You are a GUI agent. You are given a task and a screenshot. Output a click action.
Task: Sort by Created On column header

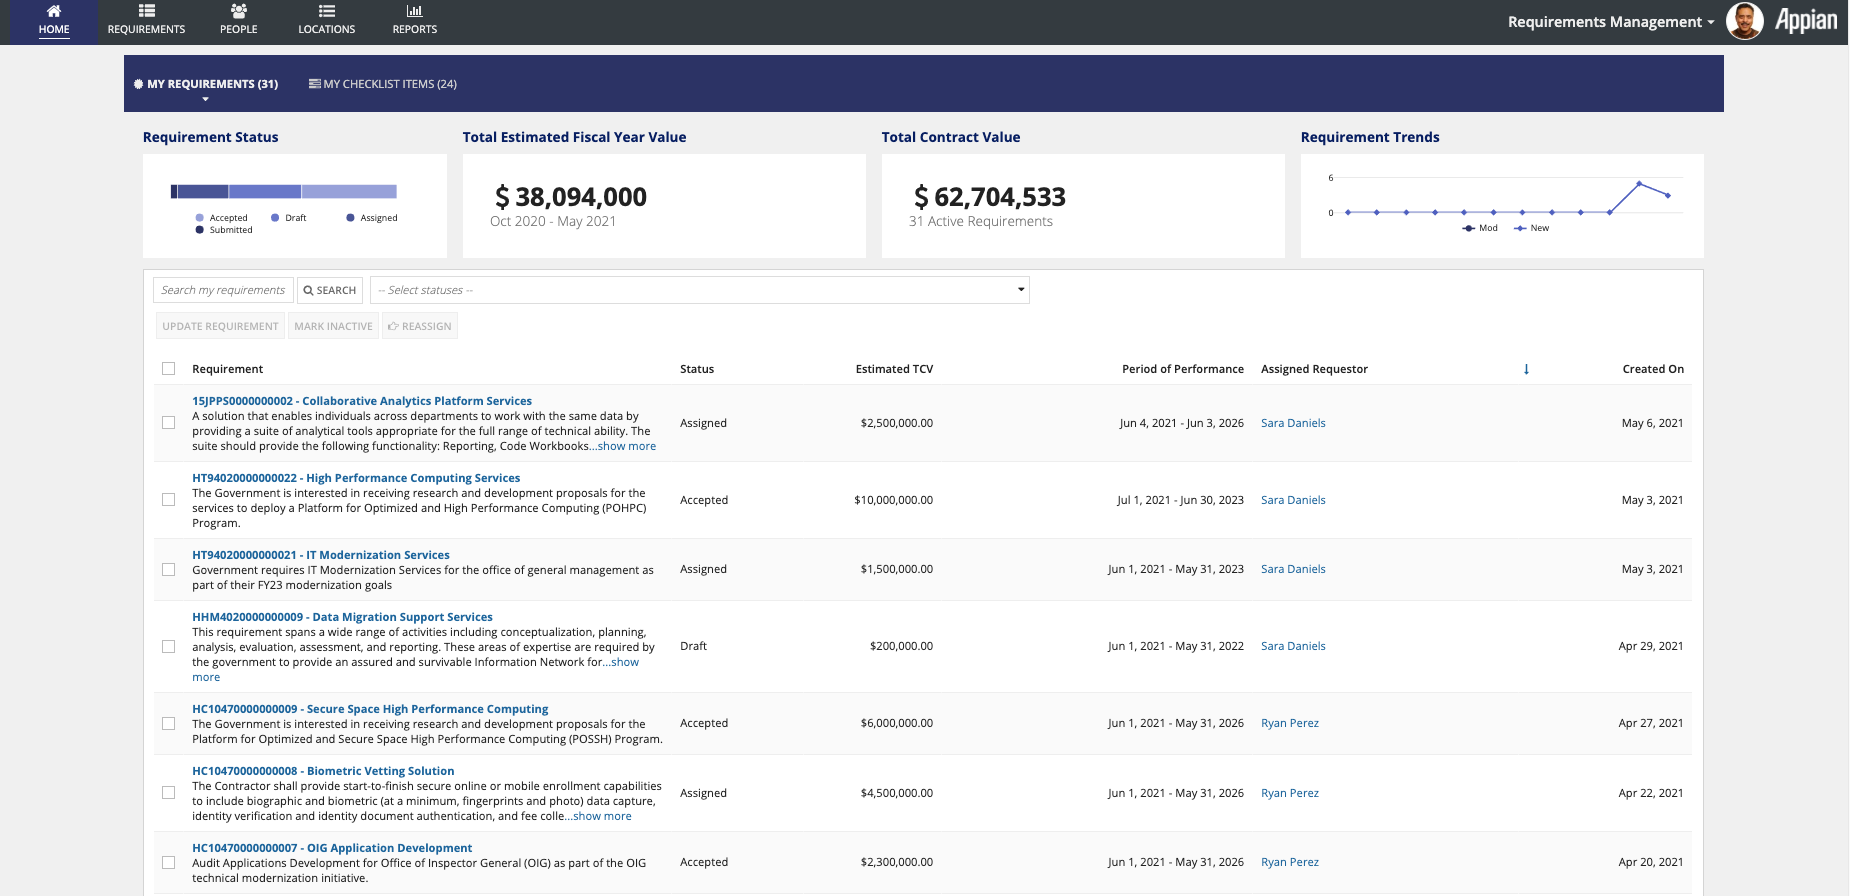coord(1653,369)
